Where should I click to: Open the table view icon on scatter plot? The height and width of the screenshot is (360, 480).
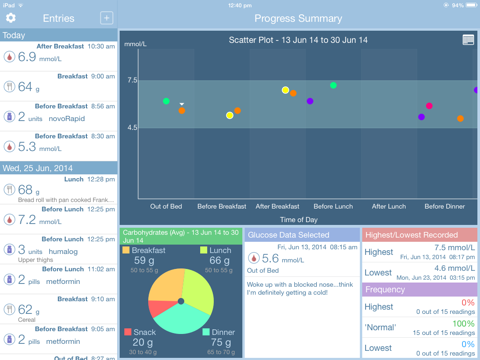pyautogui.click(x=468, y=40)
